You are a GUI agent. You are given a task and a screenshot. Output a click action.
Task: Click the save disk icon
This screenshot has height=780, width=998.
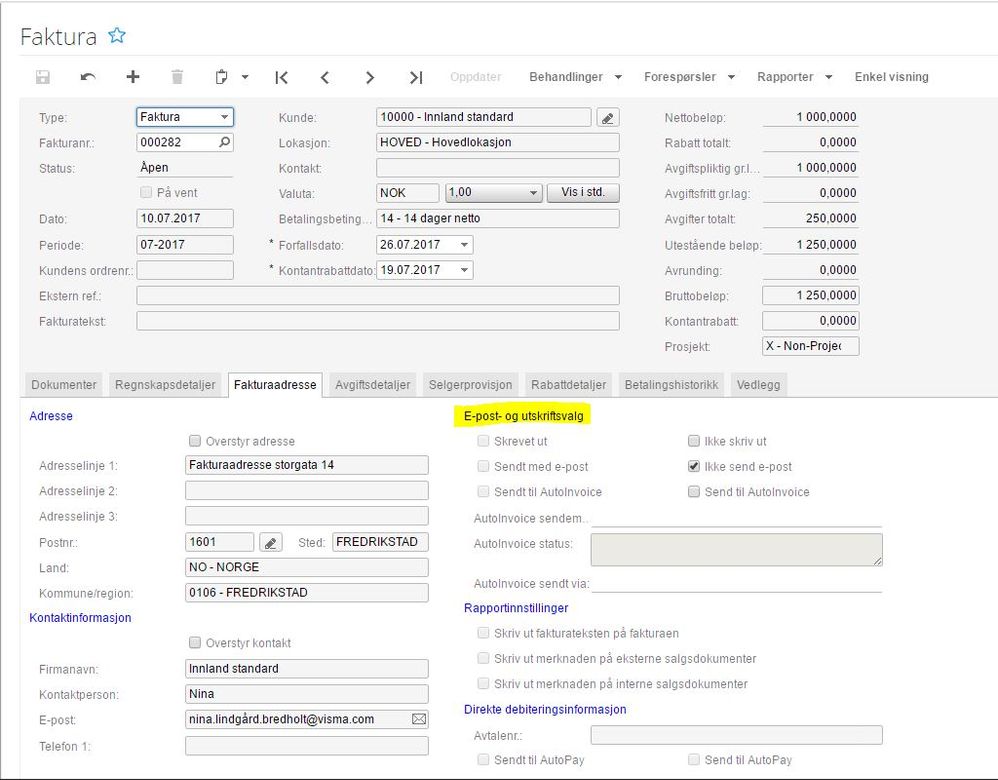(43, 77)
